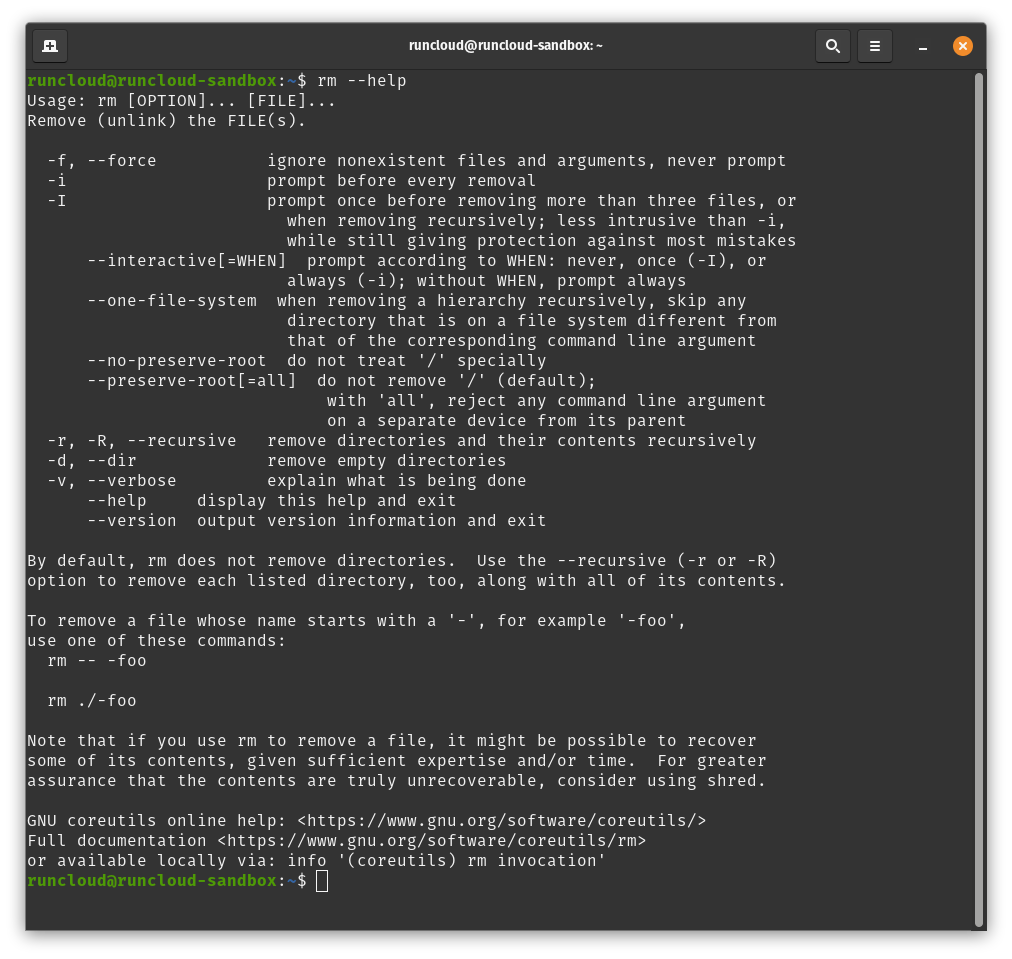This screenshot has width=1012, height=959.
Task: Select the rm --help command text
Action: click(x=358, y=80)
